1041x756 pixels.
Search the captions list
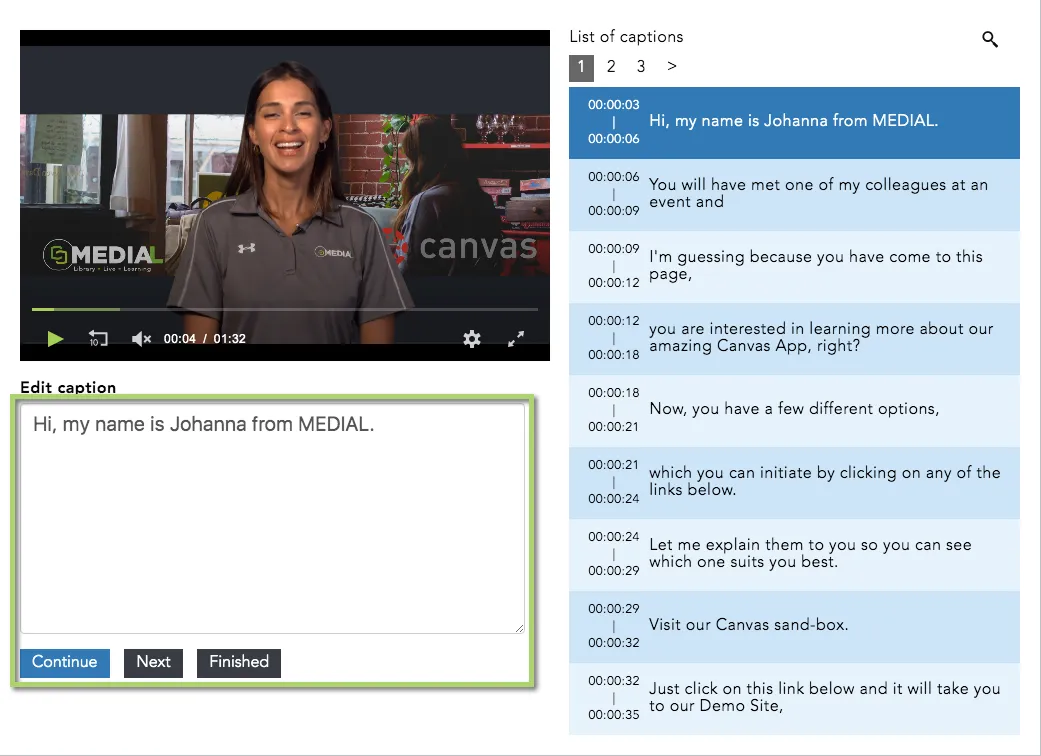990,39
